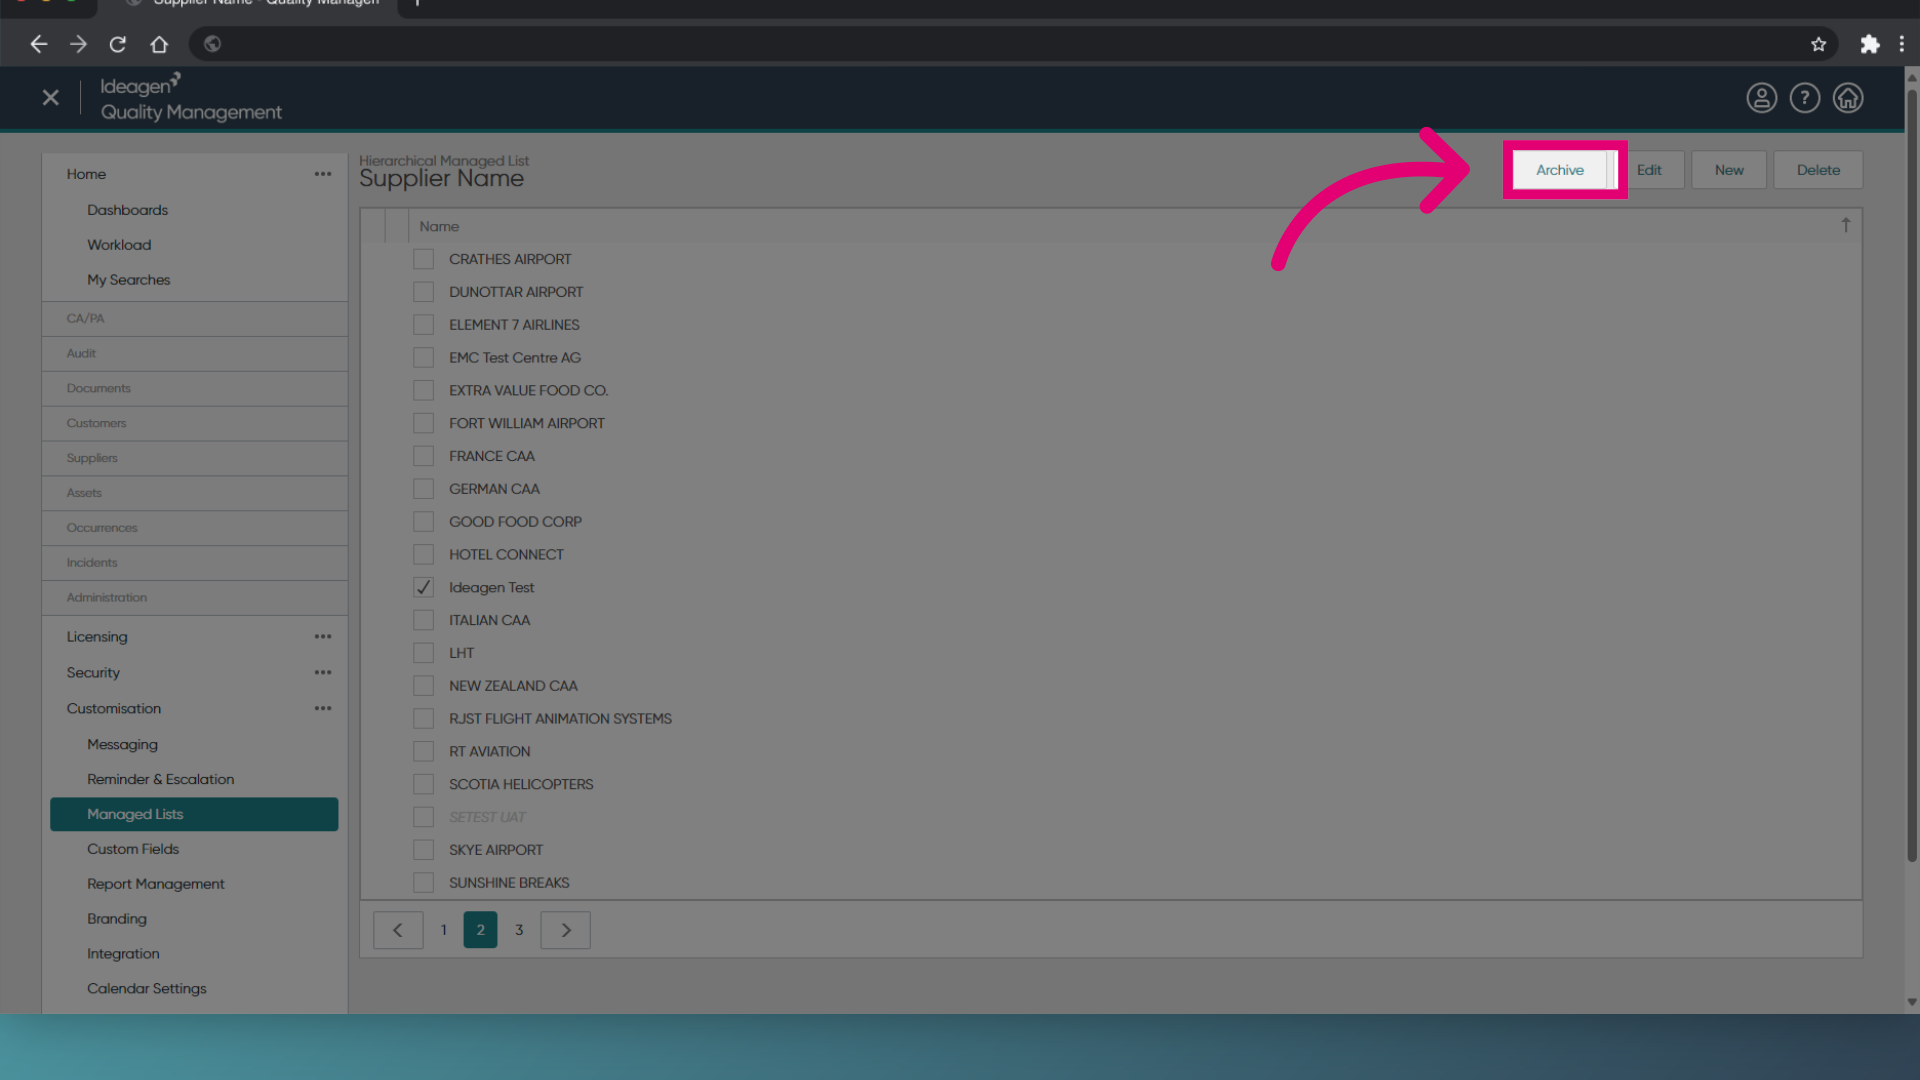
Task: Open the user profile icon
Action: coord(1761,98)
